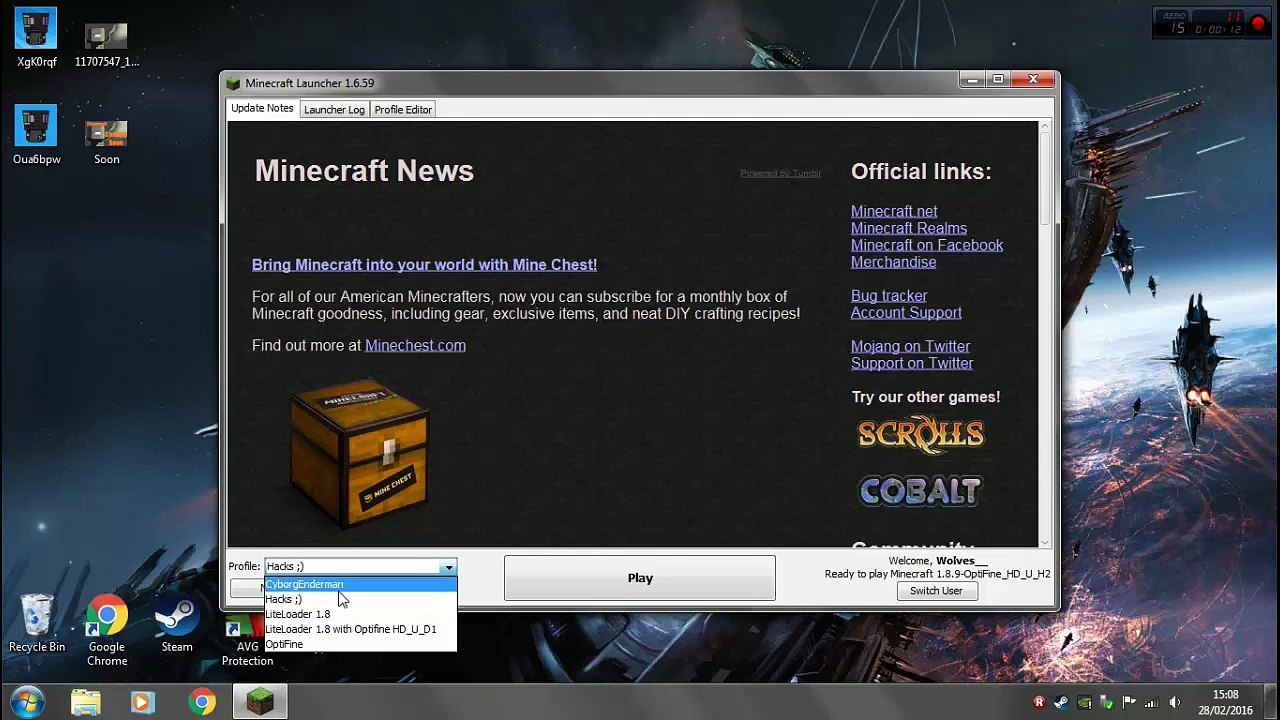Open the Mojang on Twitter link

pos(910,347)
